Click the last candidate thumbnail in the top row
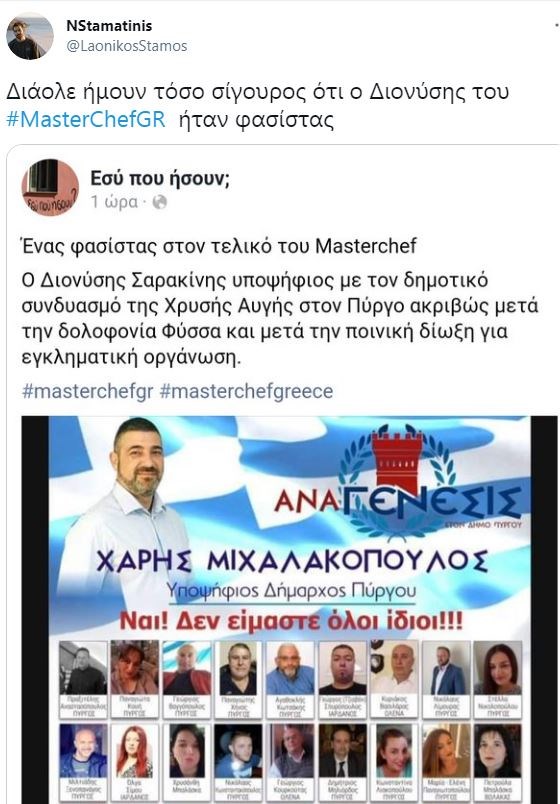This screenshot has height=804, width=560. (x=497, y=668)
